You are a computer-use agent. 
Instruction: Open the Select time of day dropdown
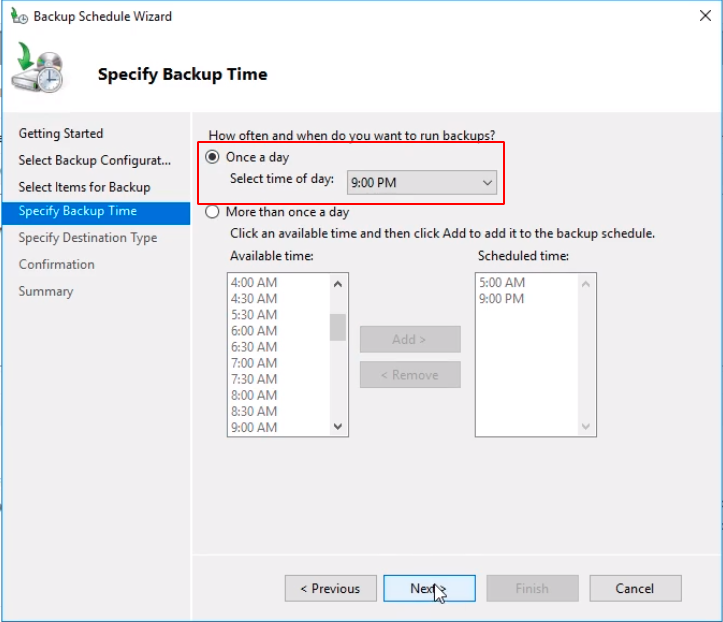[x=422, y=182]
